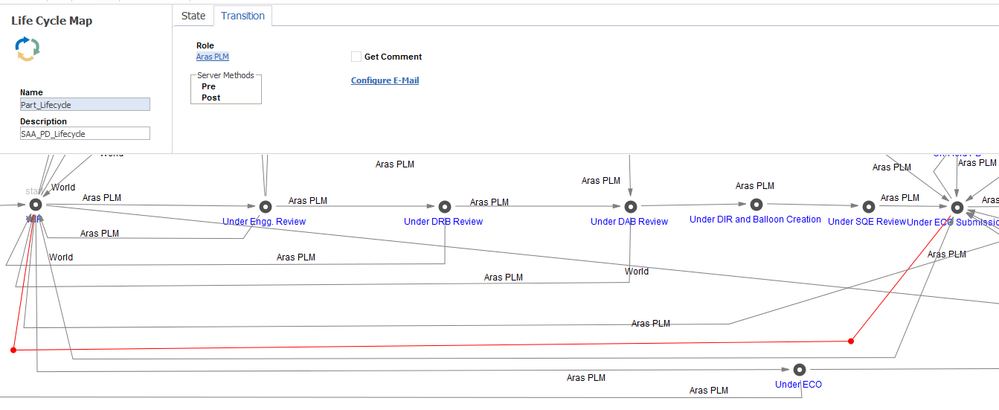Select the start state node at left

click(36, 204)
